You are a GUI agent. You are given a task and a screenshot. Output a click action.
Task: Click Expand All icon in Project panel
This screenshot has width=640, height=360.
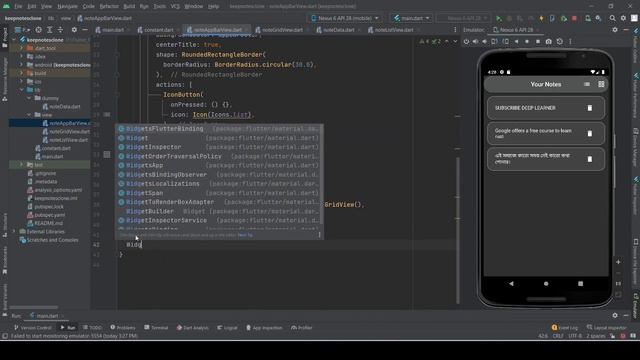49,30
